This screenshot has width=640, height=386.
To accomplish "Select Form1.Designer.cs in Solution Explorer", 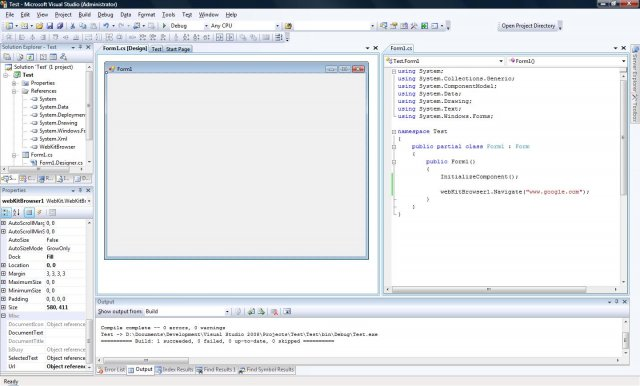I will pyautogui.click(x=61, y=163).
